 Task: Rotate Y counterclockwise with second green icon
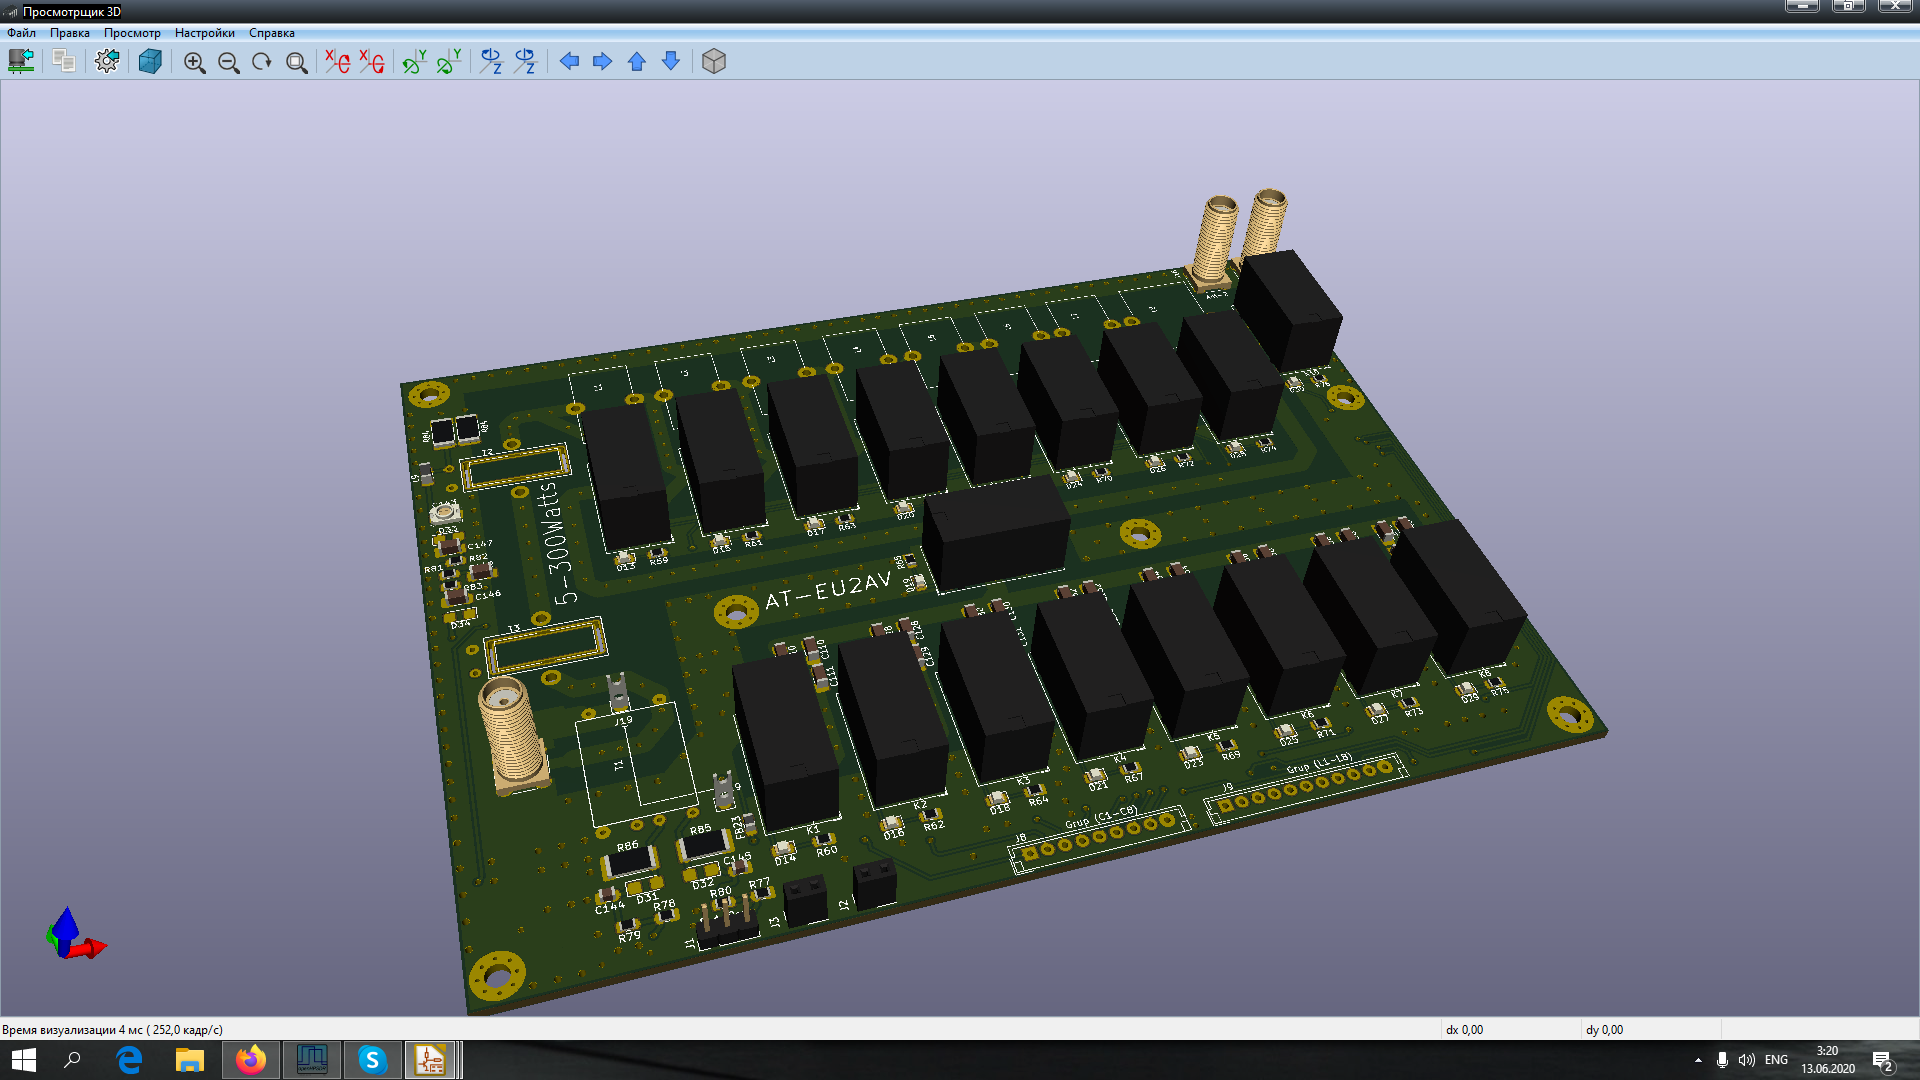click(449, 62)
